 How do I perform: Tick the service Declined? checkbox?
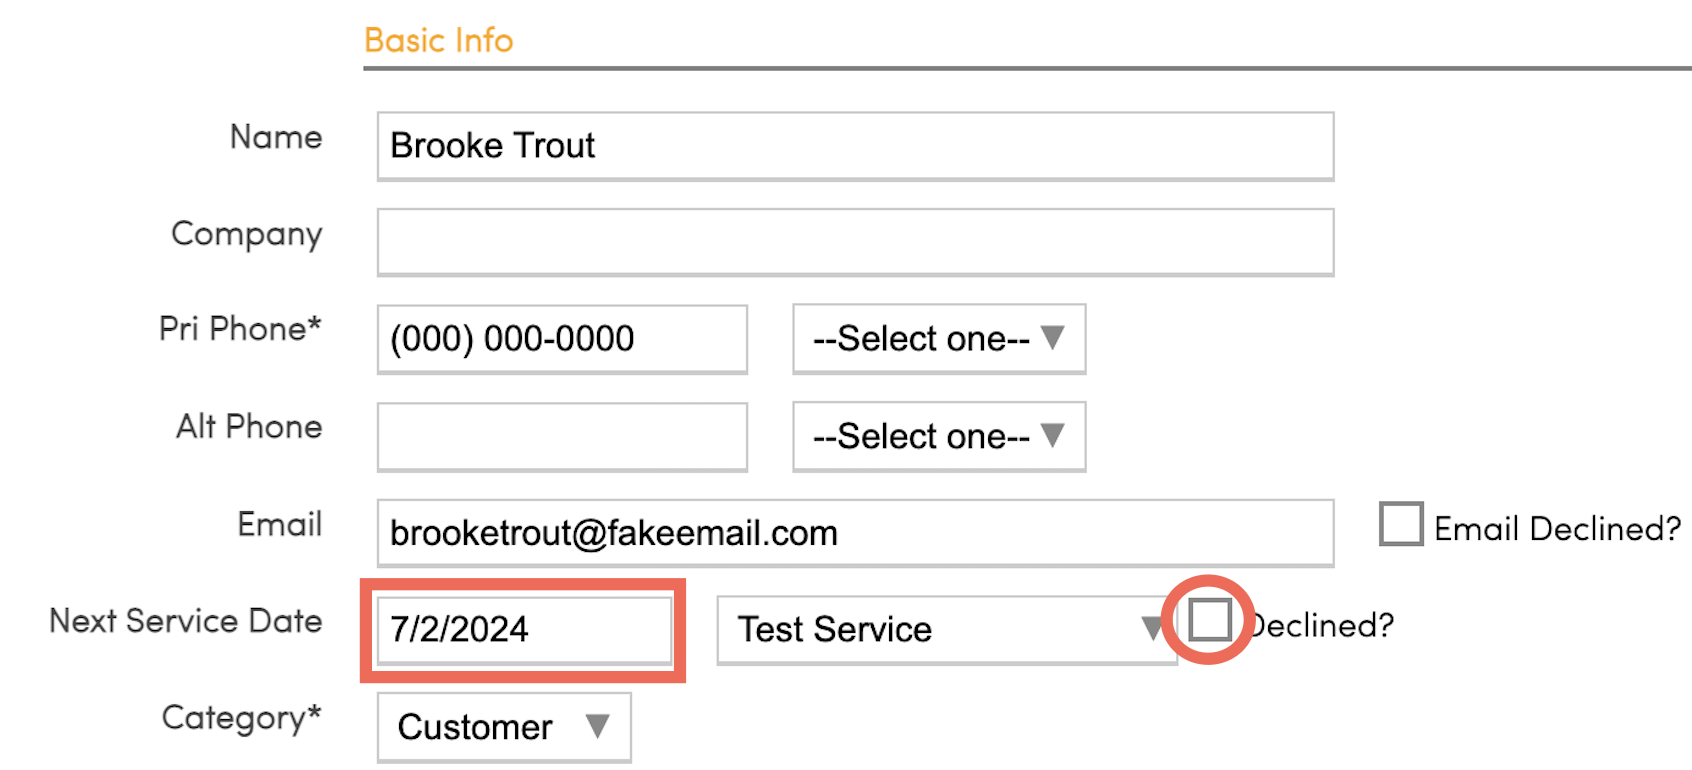tap(1209, 620)
